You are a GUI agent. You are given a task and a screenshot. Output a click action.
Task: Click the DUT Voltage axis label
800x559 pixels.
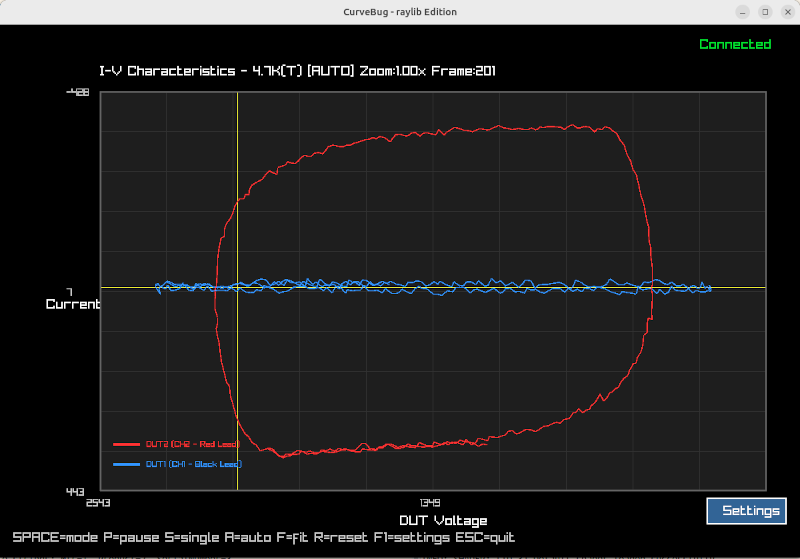click(x=443, y=520)
